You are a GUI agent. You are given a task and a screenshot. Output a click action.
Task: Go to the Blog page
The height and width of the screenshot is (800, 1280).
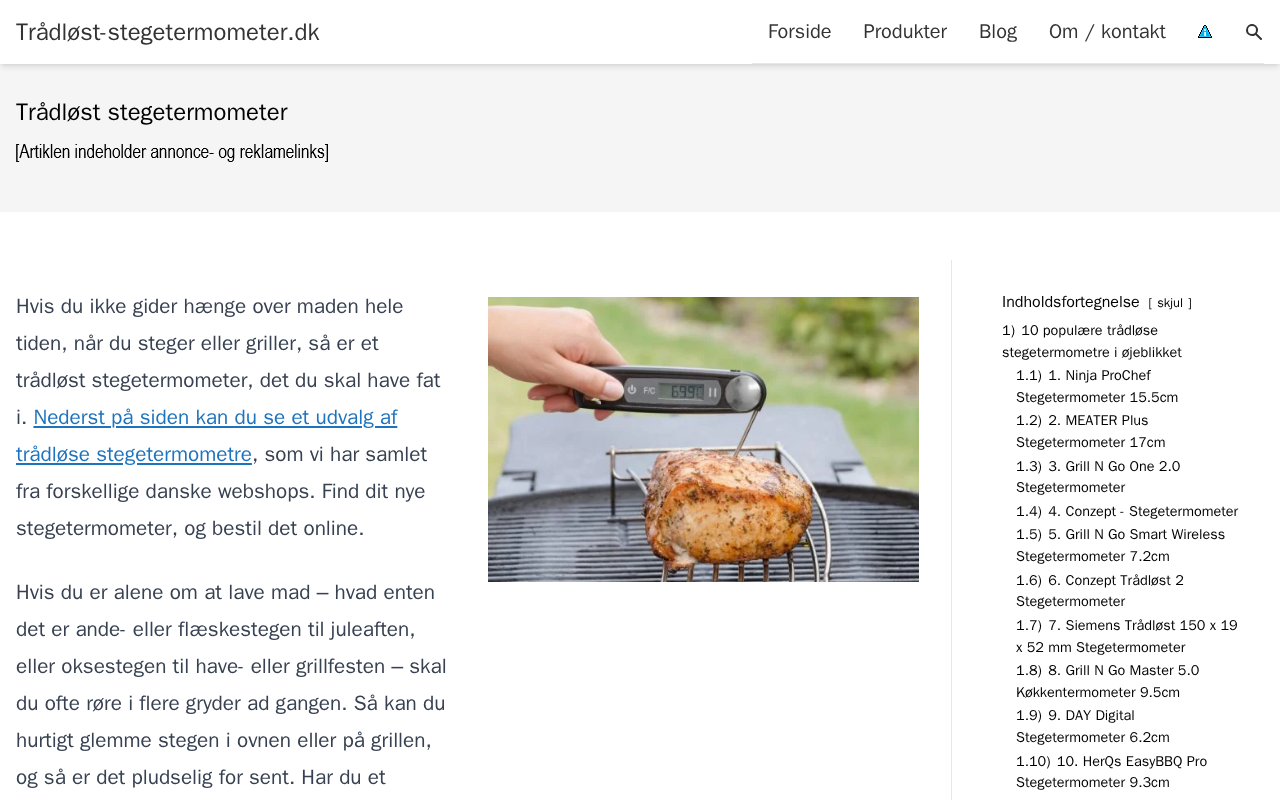(x=998, y=32)
